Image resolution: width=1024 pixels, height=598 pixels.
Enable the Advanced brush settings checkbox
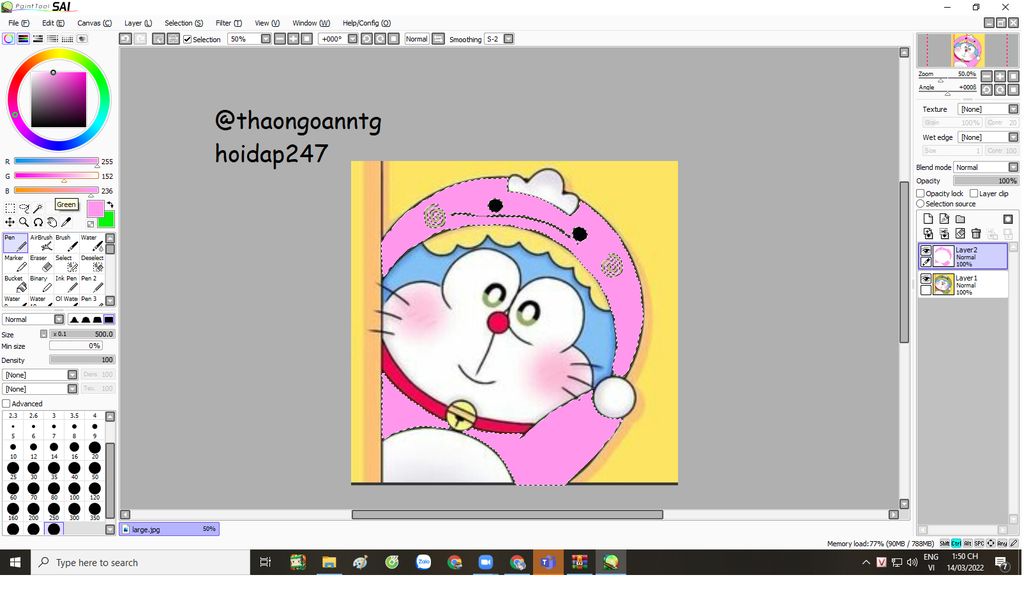click(x=7, y=404)
